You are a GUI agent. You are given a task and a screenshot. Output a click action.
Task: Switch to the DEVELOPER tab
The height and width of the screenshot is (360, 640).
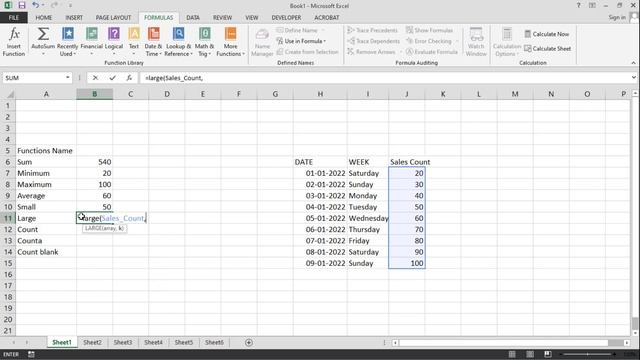tap(286, 18)
